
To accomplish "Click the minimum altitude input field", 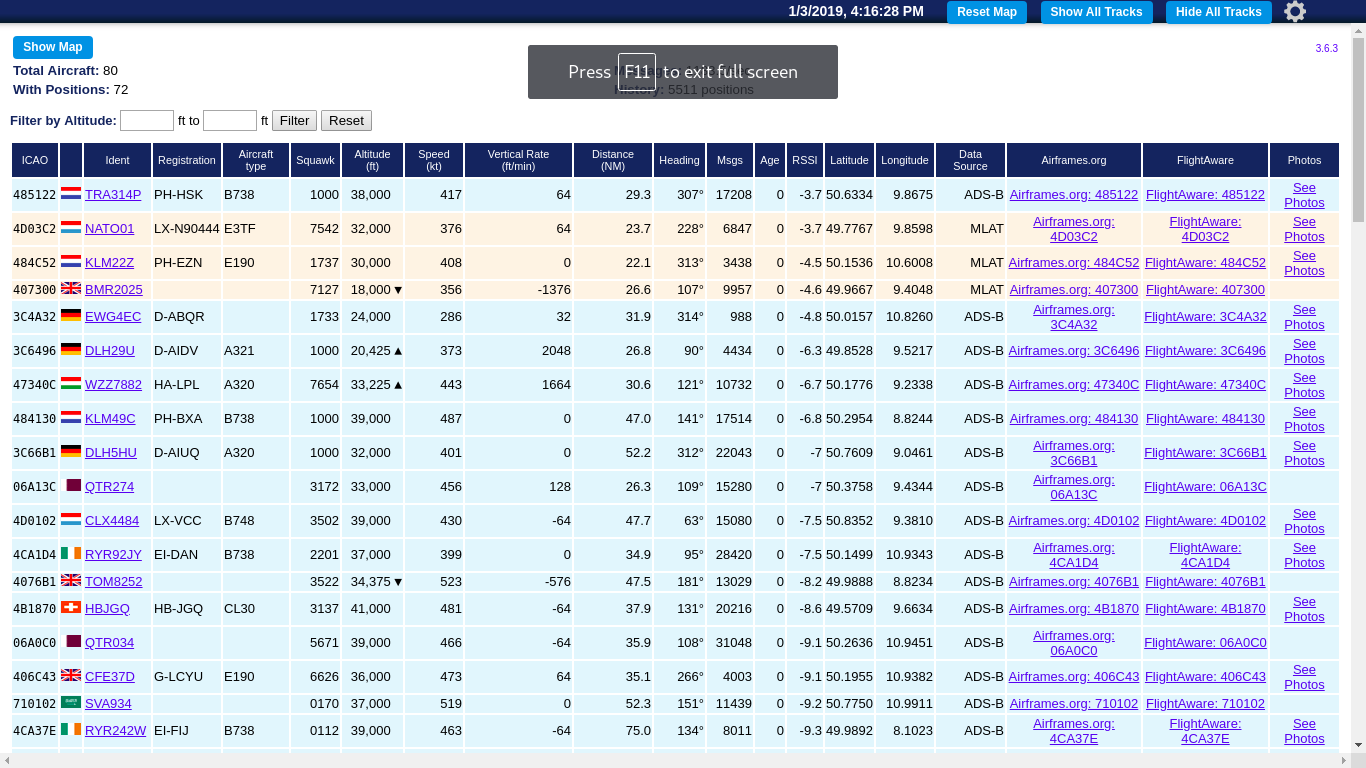I will [147, 120].
